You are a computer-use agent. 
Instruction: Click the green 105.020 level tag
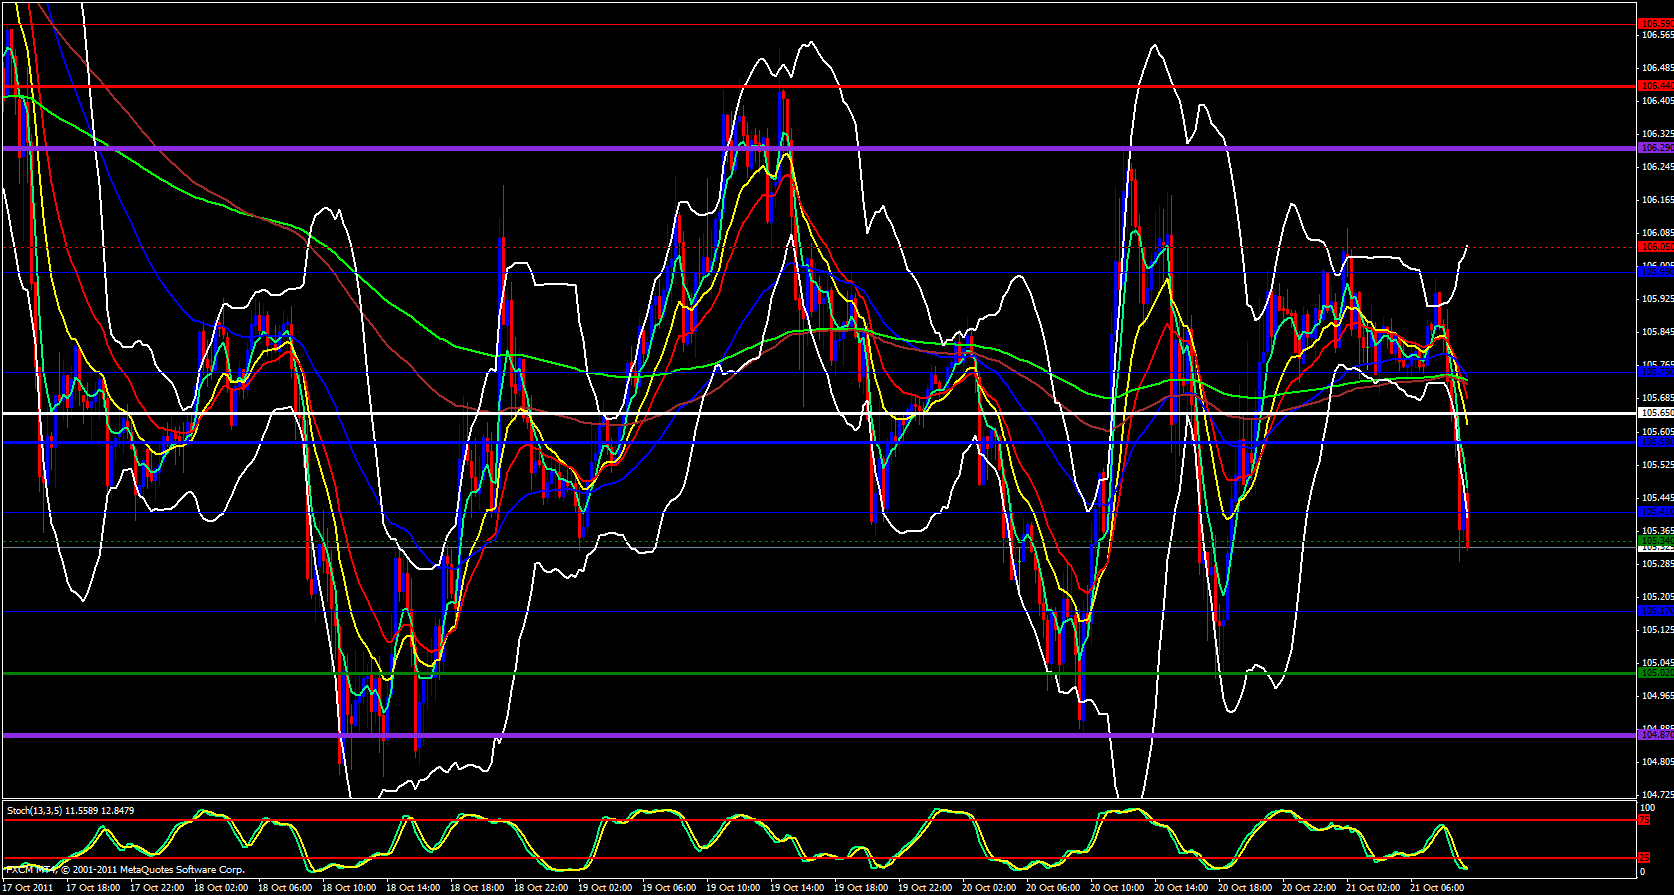point(1657,673)
